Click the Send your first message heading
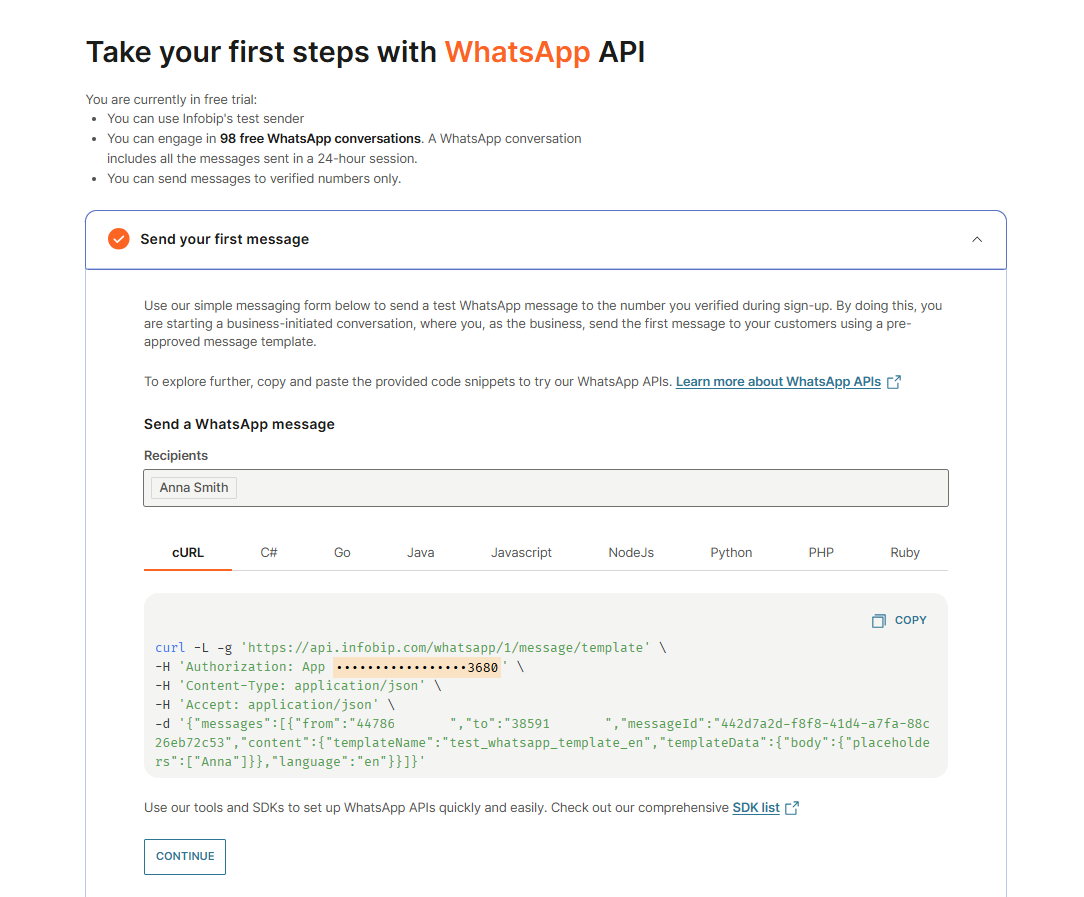Image resolution: width=1084 pixels, height=897 pixels. [x=225, y=239]
